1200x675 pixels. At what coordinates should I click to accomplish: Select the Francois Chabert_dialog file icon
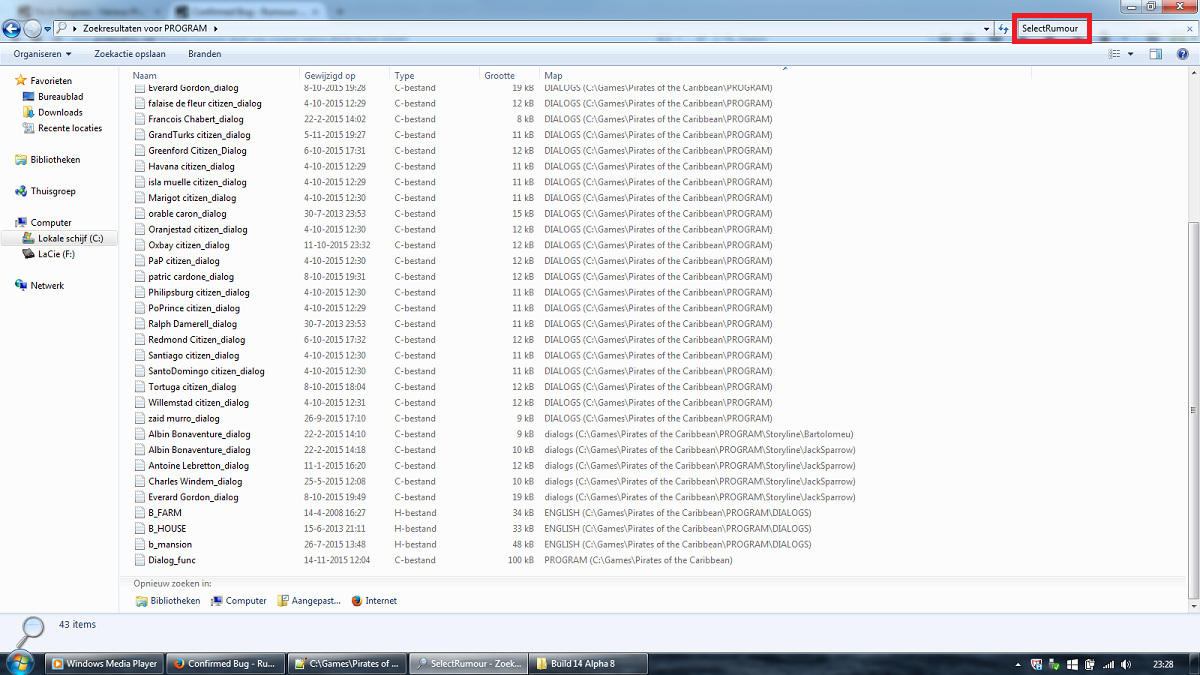click(x=140, y=119)
